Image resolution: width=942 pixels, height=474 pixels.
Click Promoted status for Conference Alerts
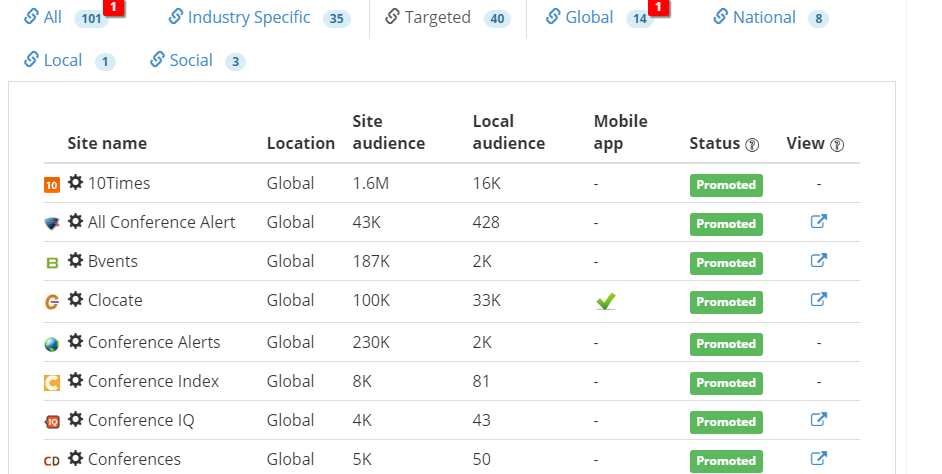[x=726, y=344]
